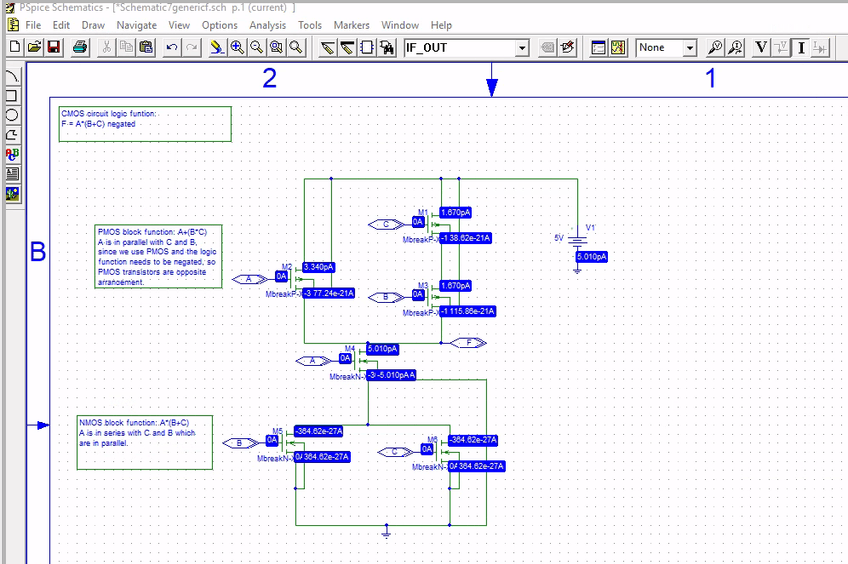848x564 pixels.
Task: Open the Draw menu
Action: pos(93,24)
